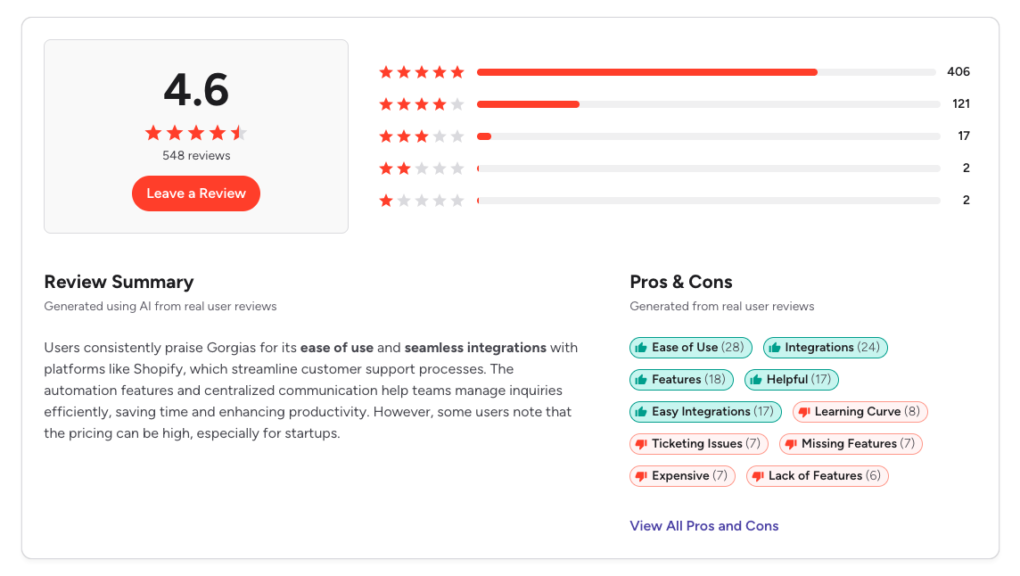Click the thumbs-down icon on Learning Curve
This screenshot has height=576, width=1020.
[x=803, y=411]
